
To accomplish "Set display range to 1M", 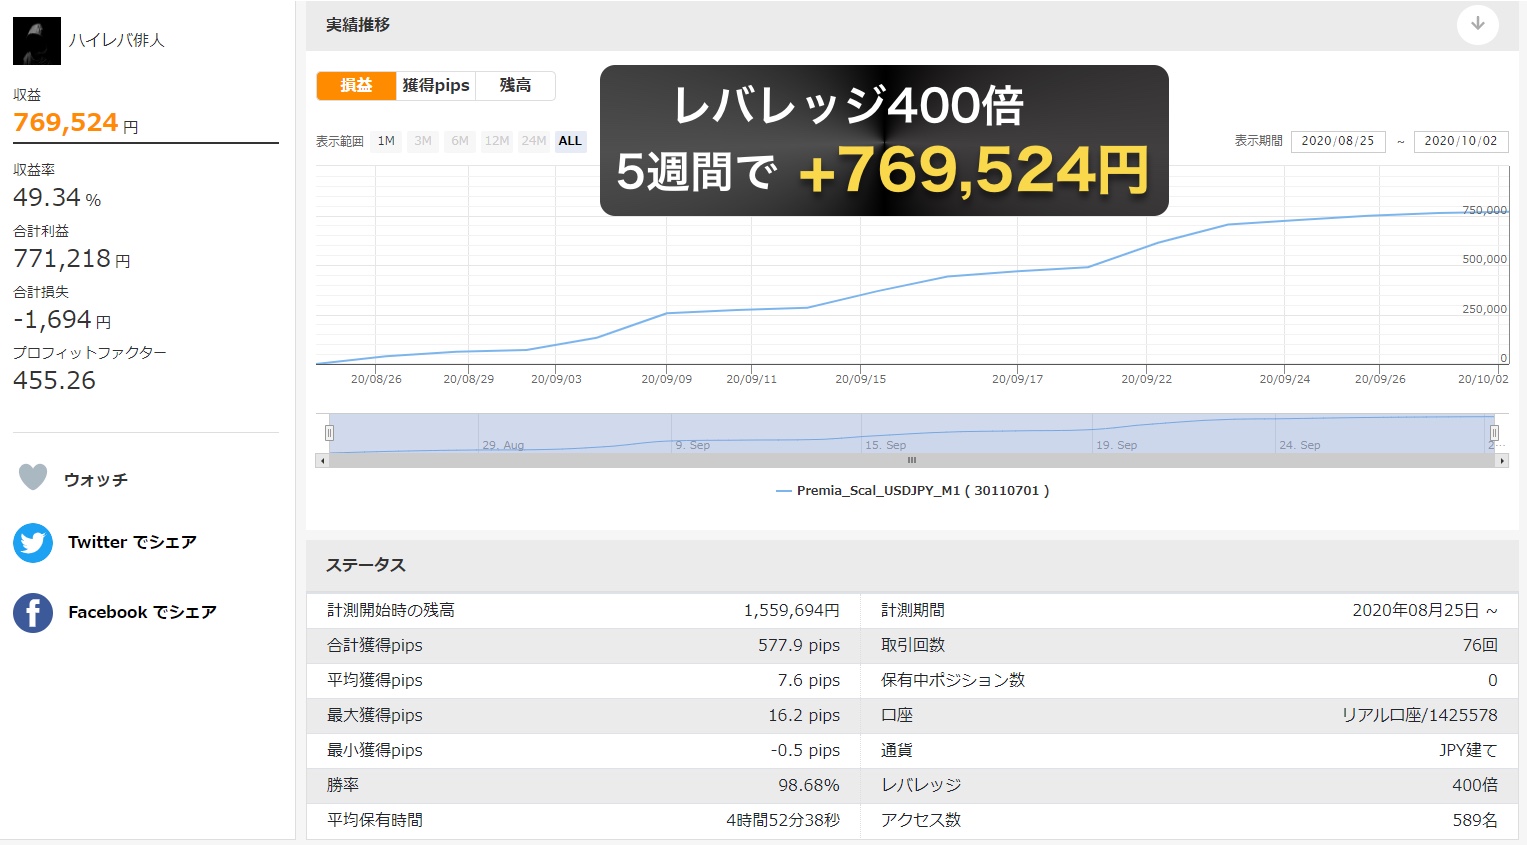I will [x=386, y=141].
